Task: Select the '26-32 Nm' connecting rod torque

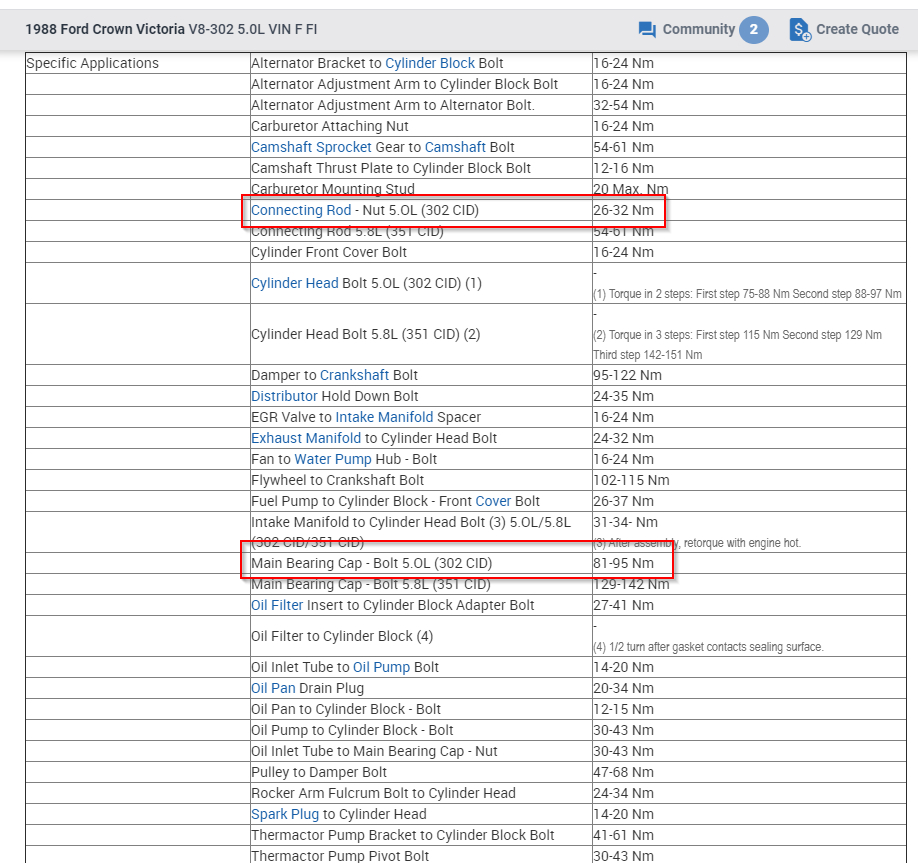Action: tap(624, 210)
